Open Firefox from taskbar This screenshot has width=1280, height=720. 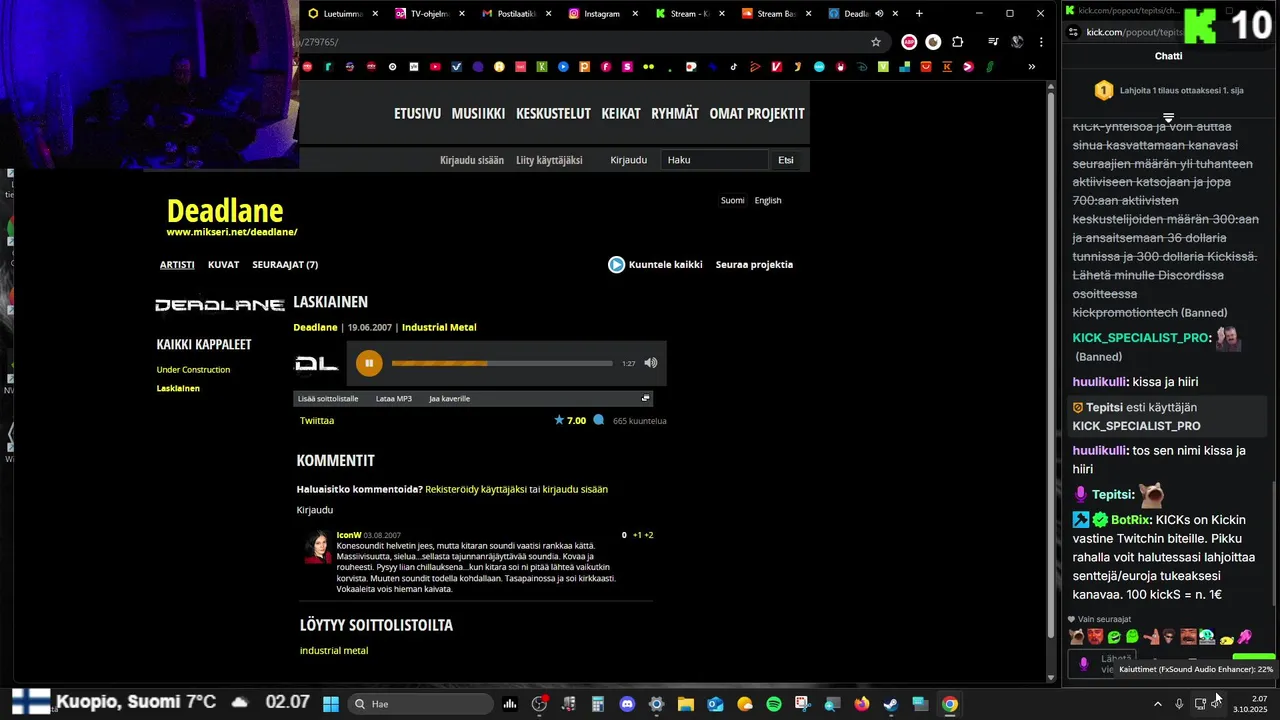pos(862,704)
